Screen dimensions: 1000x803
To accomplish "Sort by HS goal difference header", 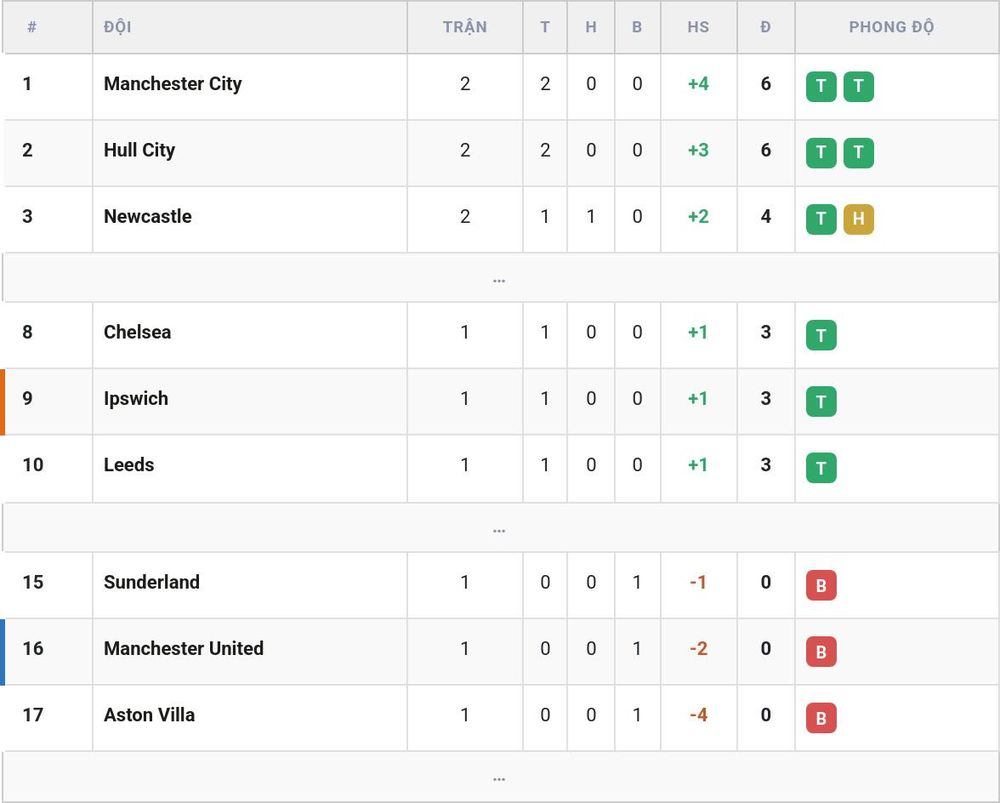I will coord(698,27).
